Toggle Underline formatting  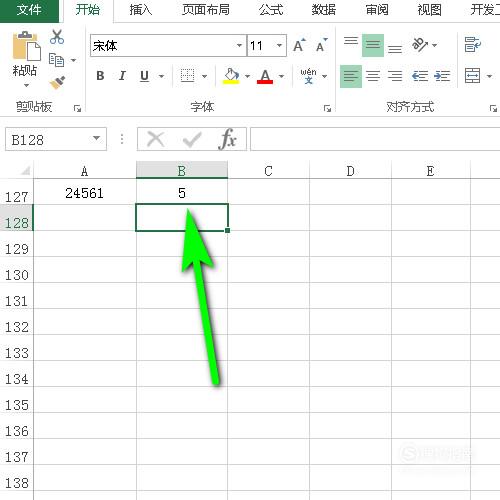[x=144, y=76]
